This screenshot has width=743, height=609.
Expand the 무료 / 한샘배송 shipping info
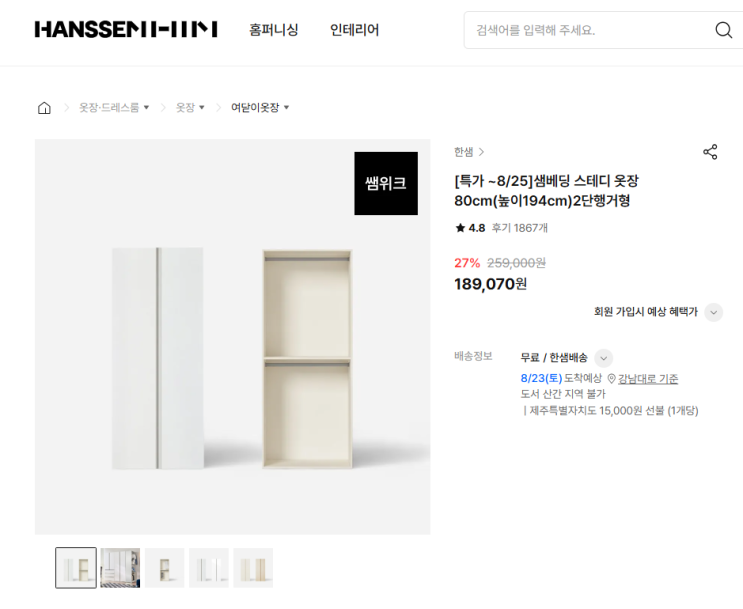point(603,358)
